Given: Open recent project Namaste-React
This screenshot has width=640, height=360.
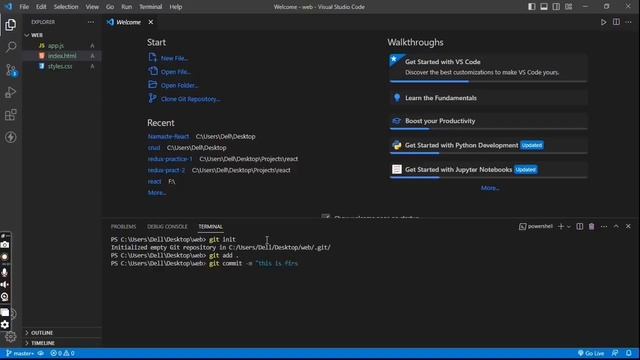Looking at the screenshot, I should (x=168, y=136).
